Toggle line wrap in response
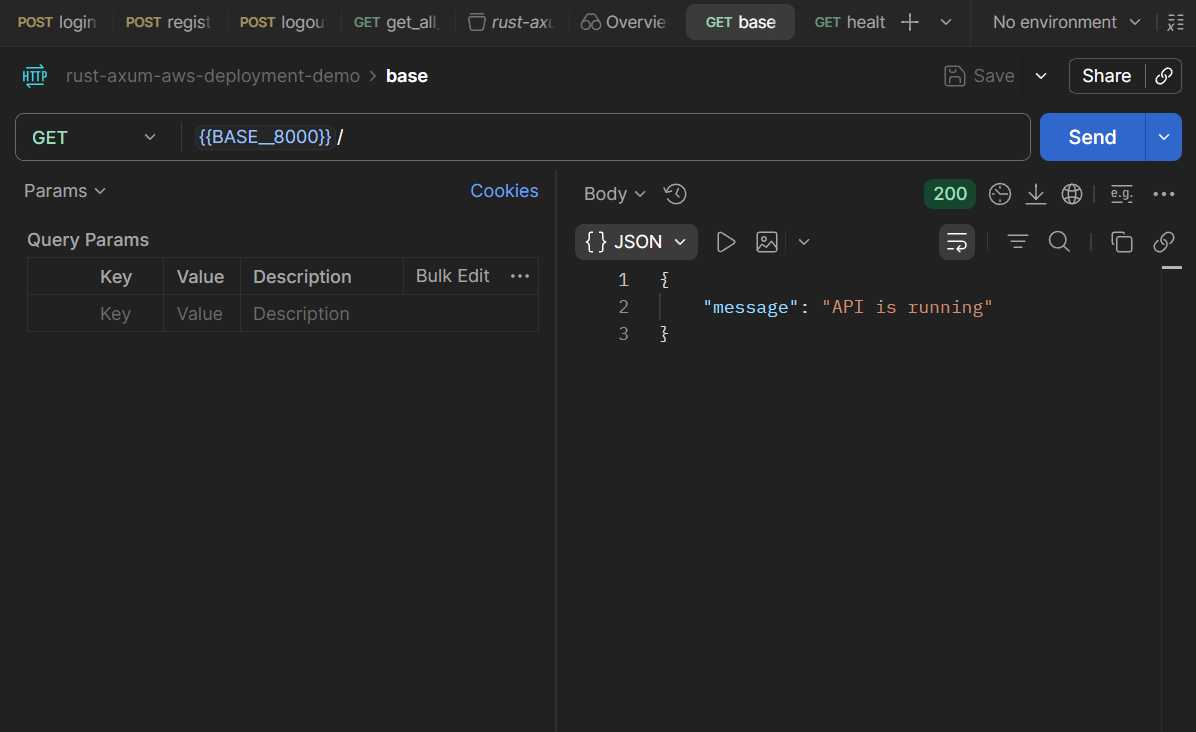Screen dimensions: 1196x732 click(x=956, y=242)
